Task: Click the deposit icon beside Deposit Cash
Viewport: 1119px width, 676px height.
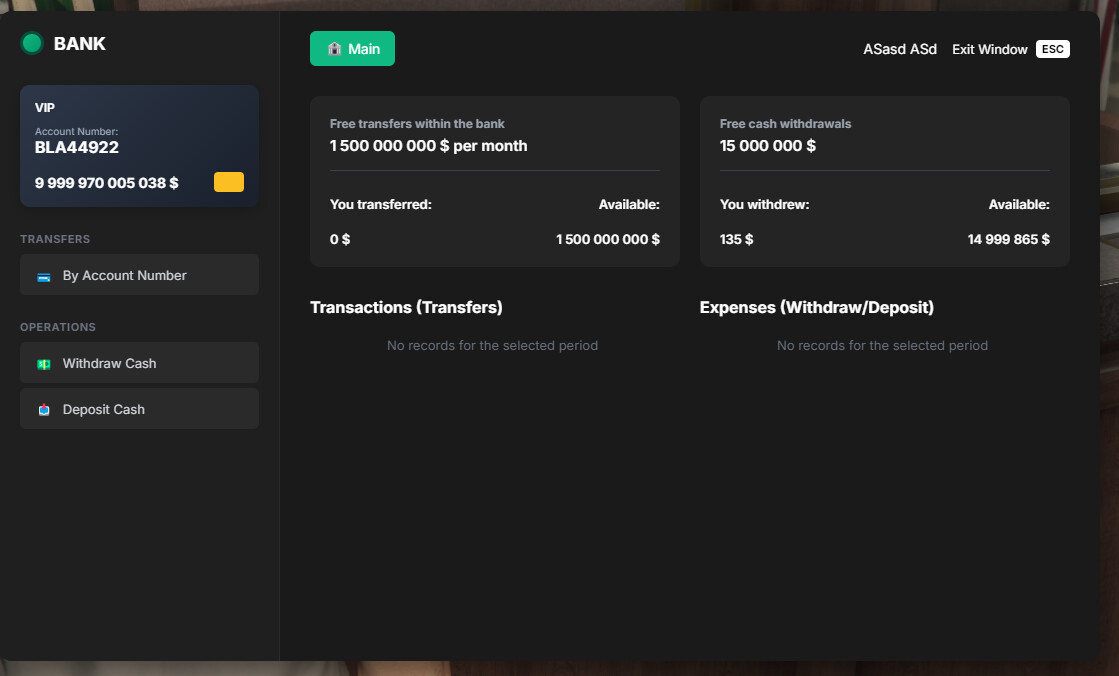Action: tap(44, 410)
